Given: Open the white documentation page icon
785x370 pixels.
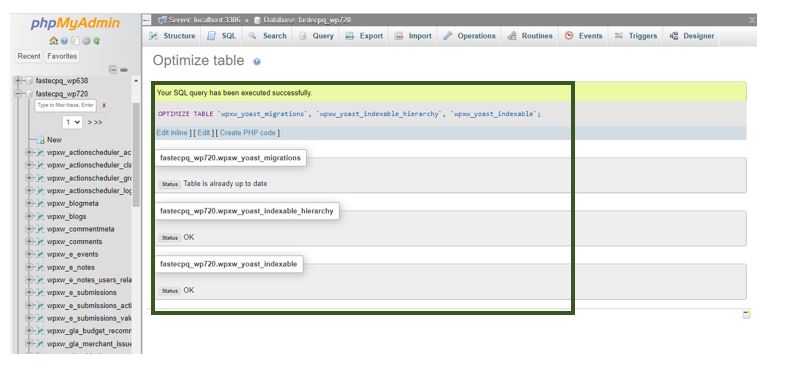Looking at the screenshot, I should (75, 41).
